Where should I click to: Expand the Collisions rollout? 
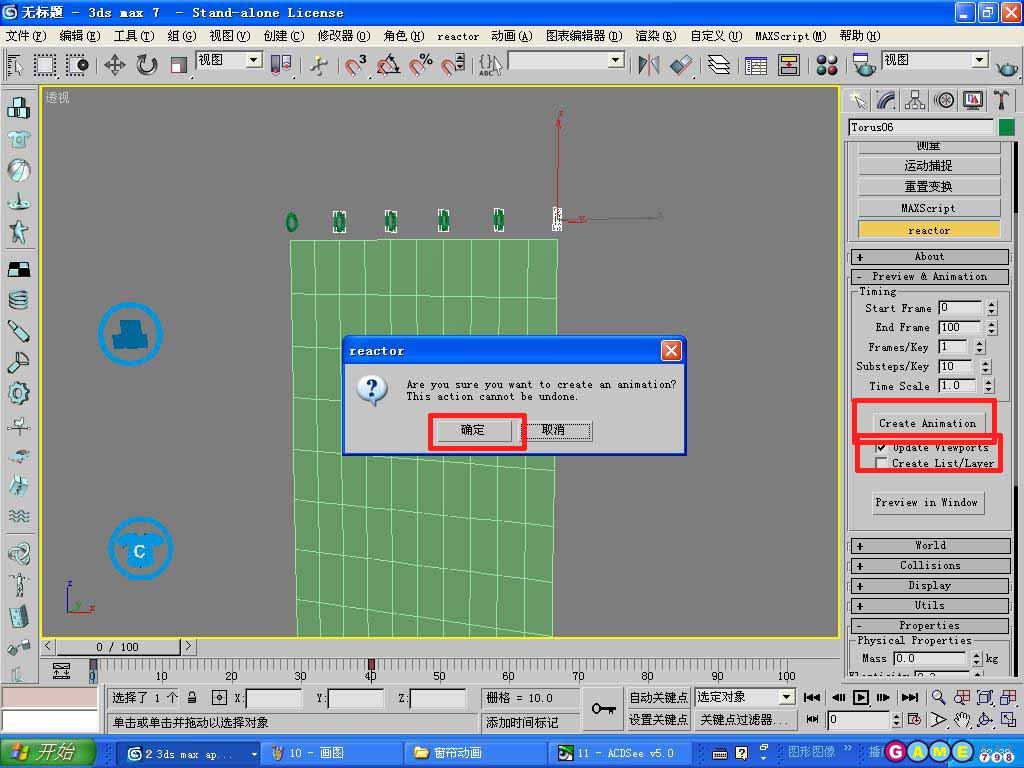tap(930, 566)
